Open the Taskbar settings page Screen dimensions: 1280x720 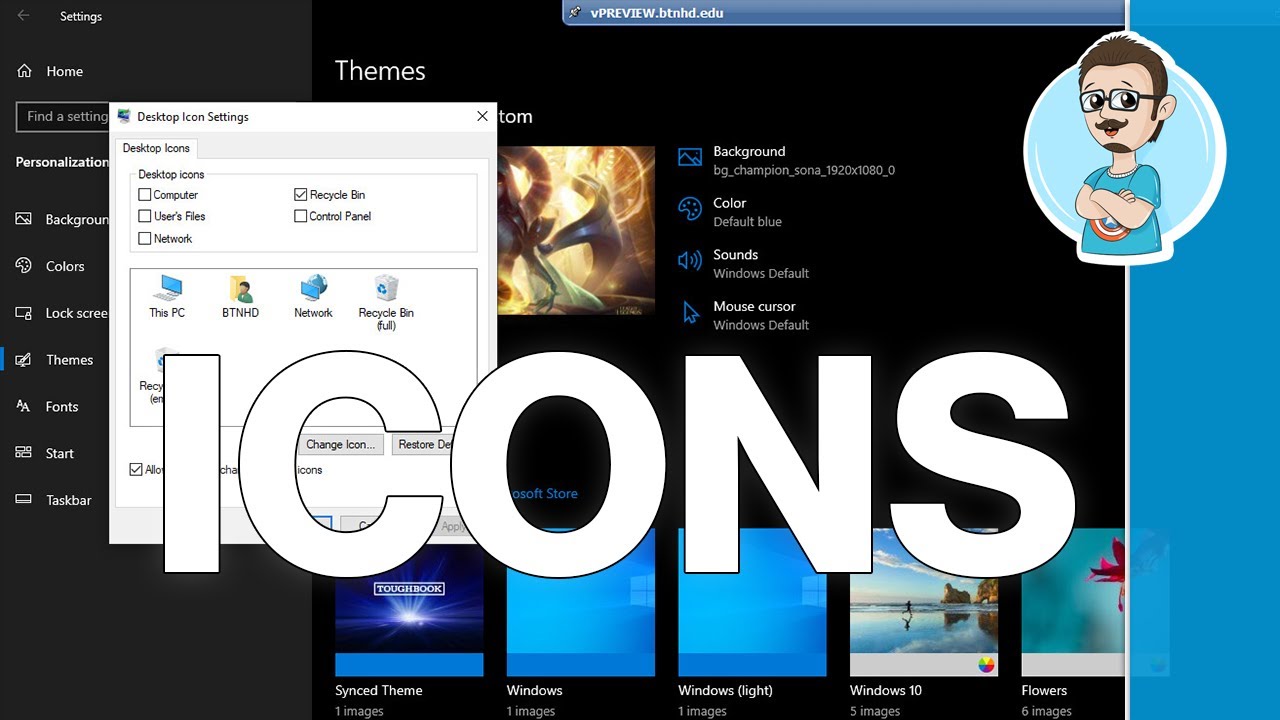tap(54, 500)
